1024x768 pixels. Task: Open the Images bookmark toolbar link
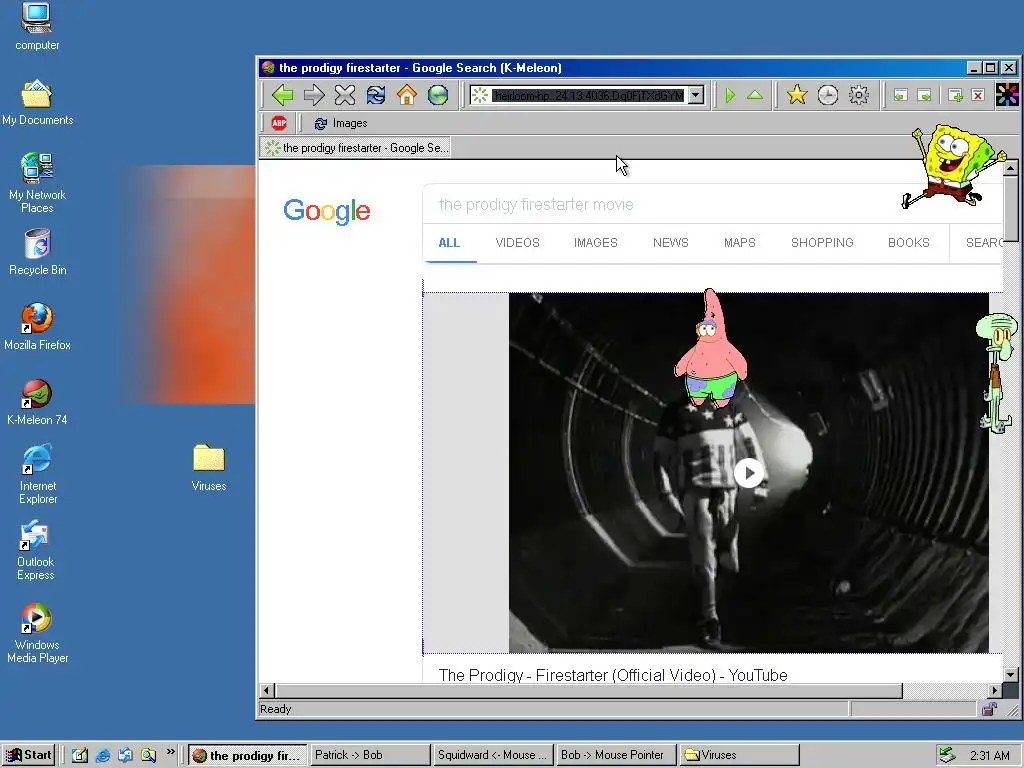[x=341, y=123]
